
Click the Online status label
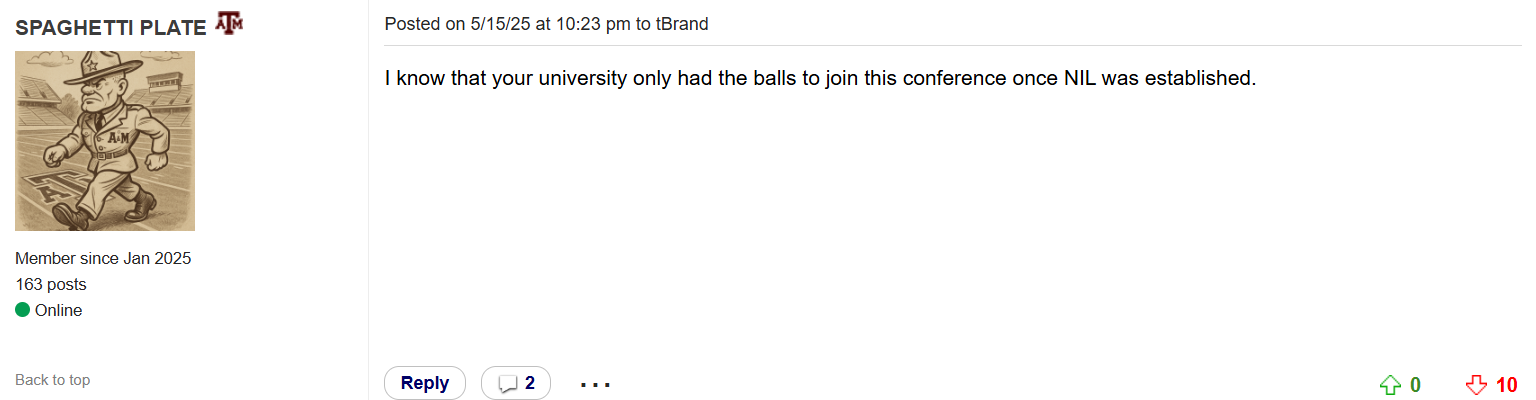point(58,310)
